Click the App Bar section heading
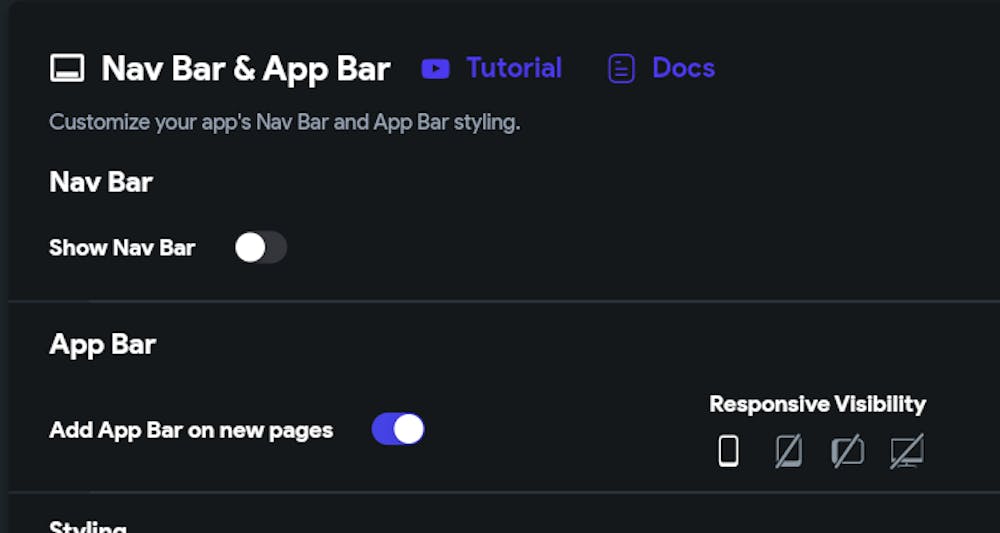 103,344
